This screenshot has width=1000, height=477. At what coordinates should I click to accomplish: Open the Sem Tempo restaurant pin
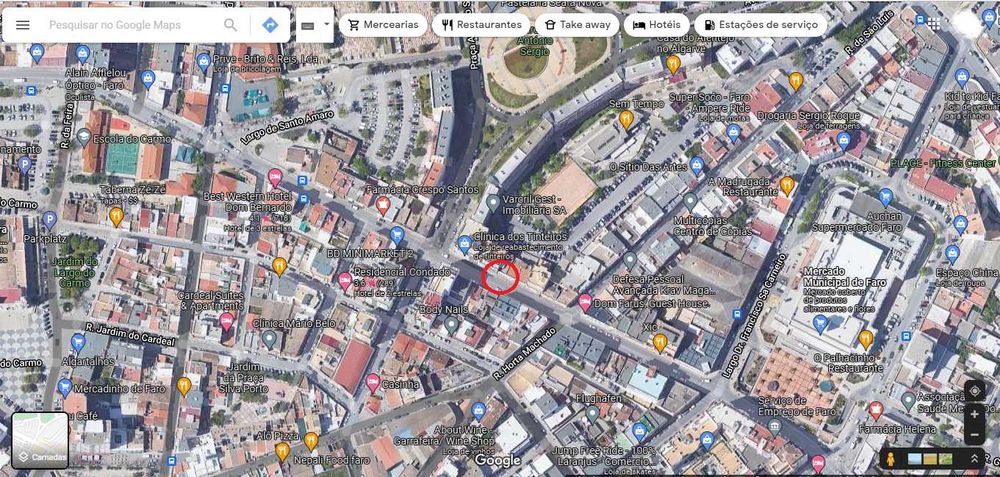click(x=626, y=119)
